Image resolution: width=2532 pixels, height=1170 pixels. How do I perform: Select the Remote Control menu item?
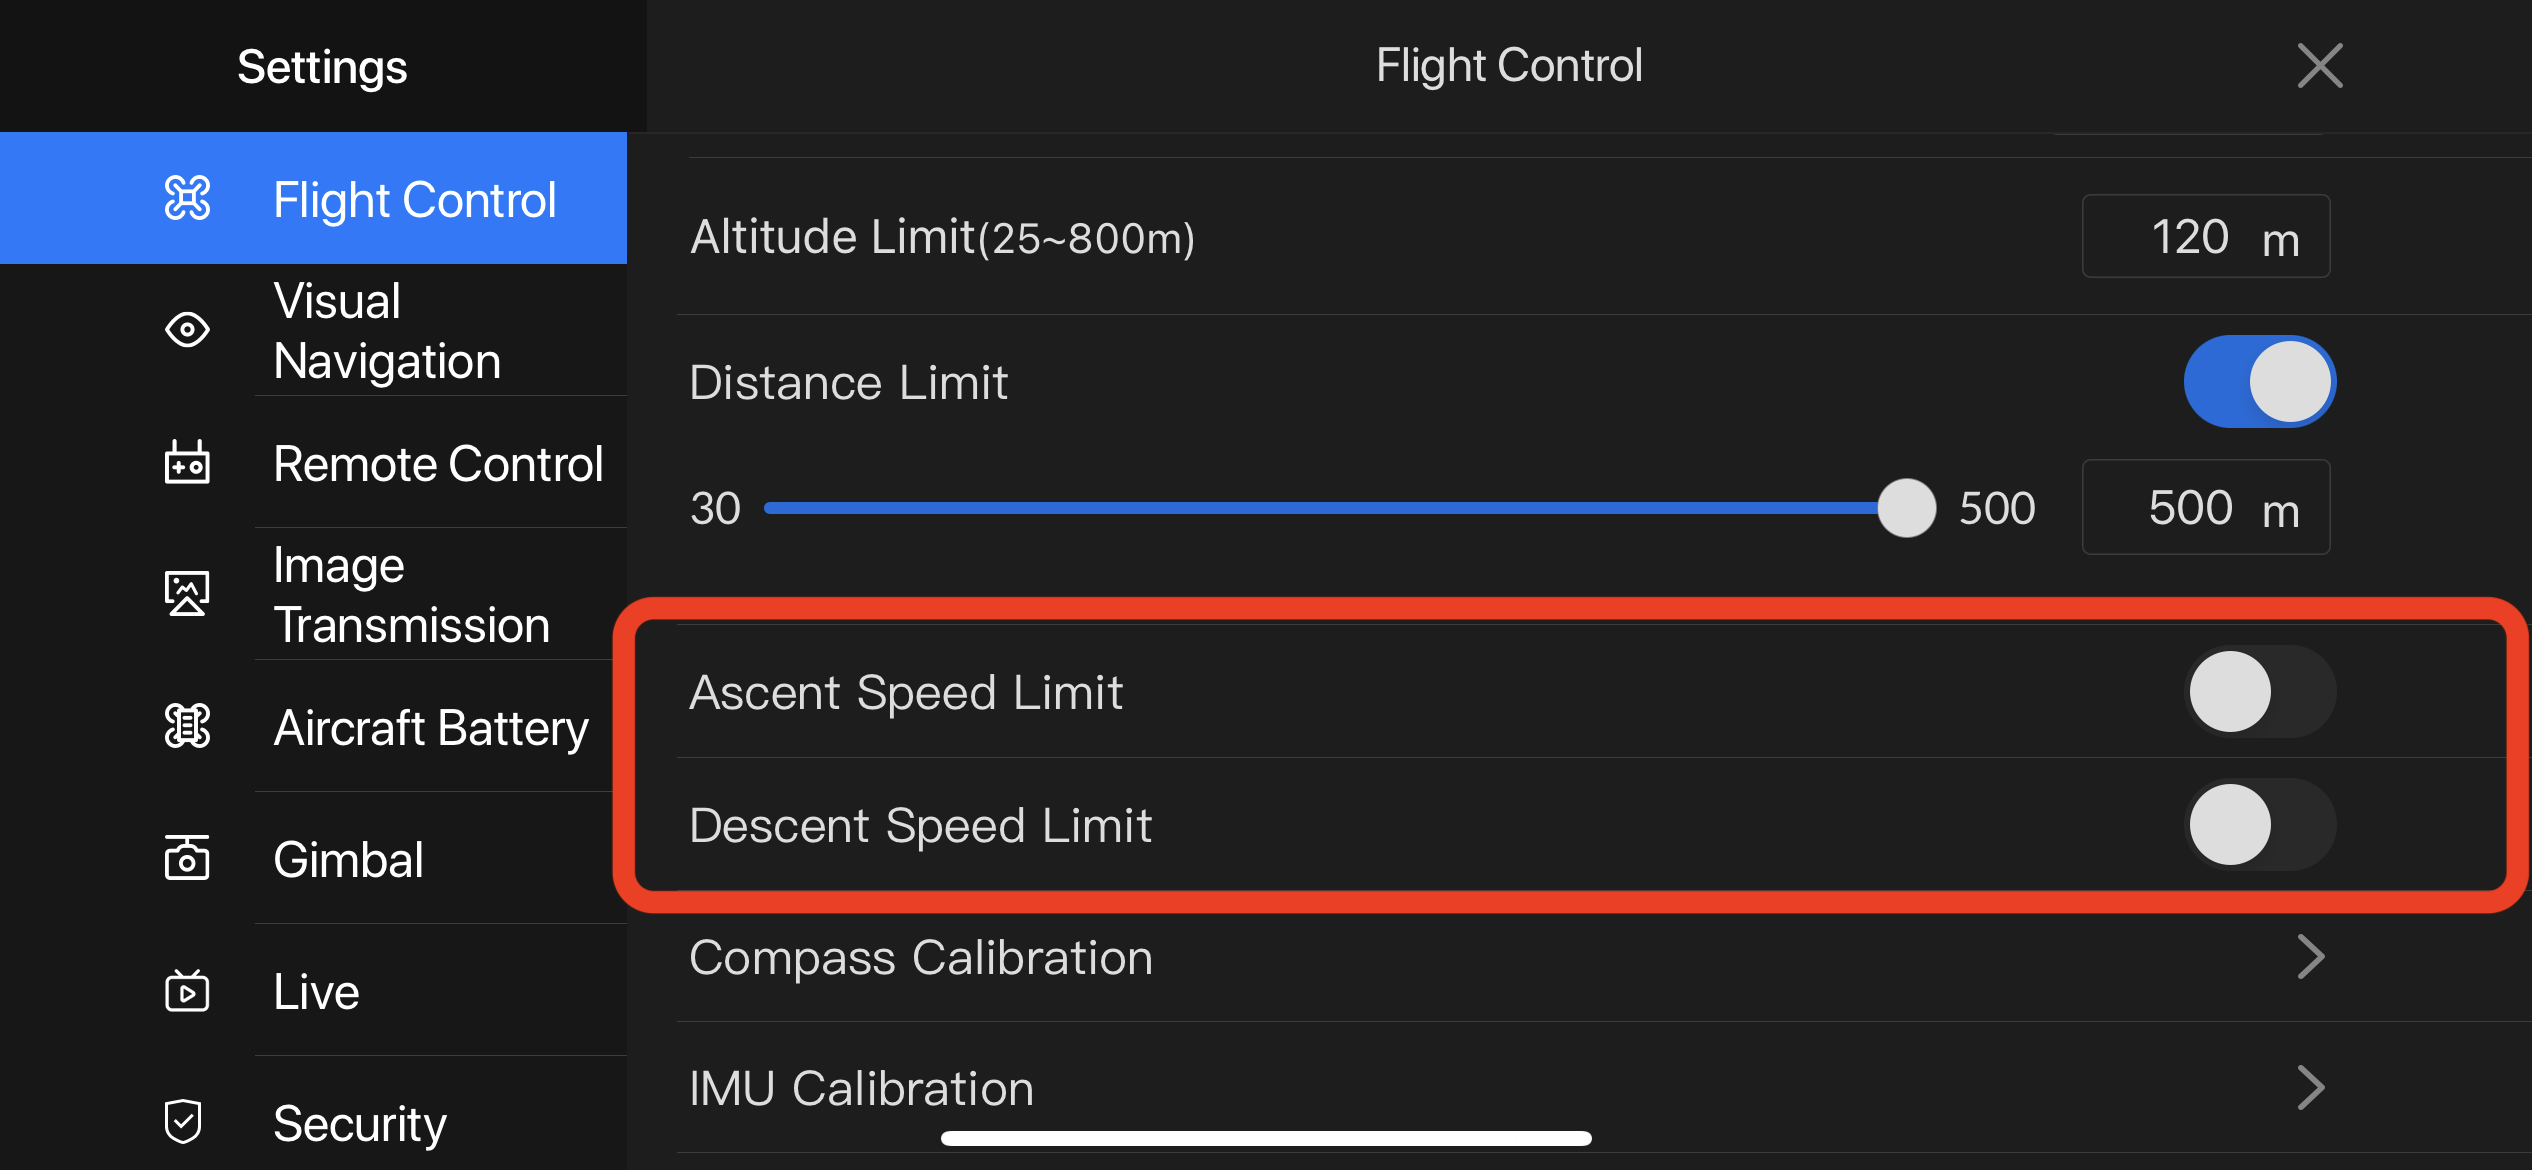click(313, 463)
